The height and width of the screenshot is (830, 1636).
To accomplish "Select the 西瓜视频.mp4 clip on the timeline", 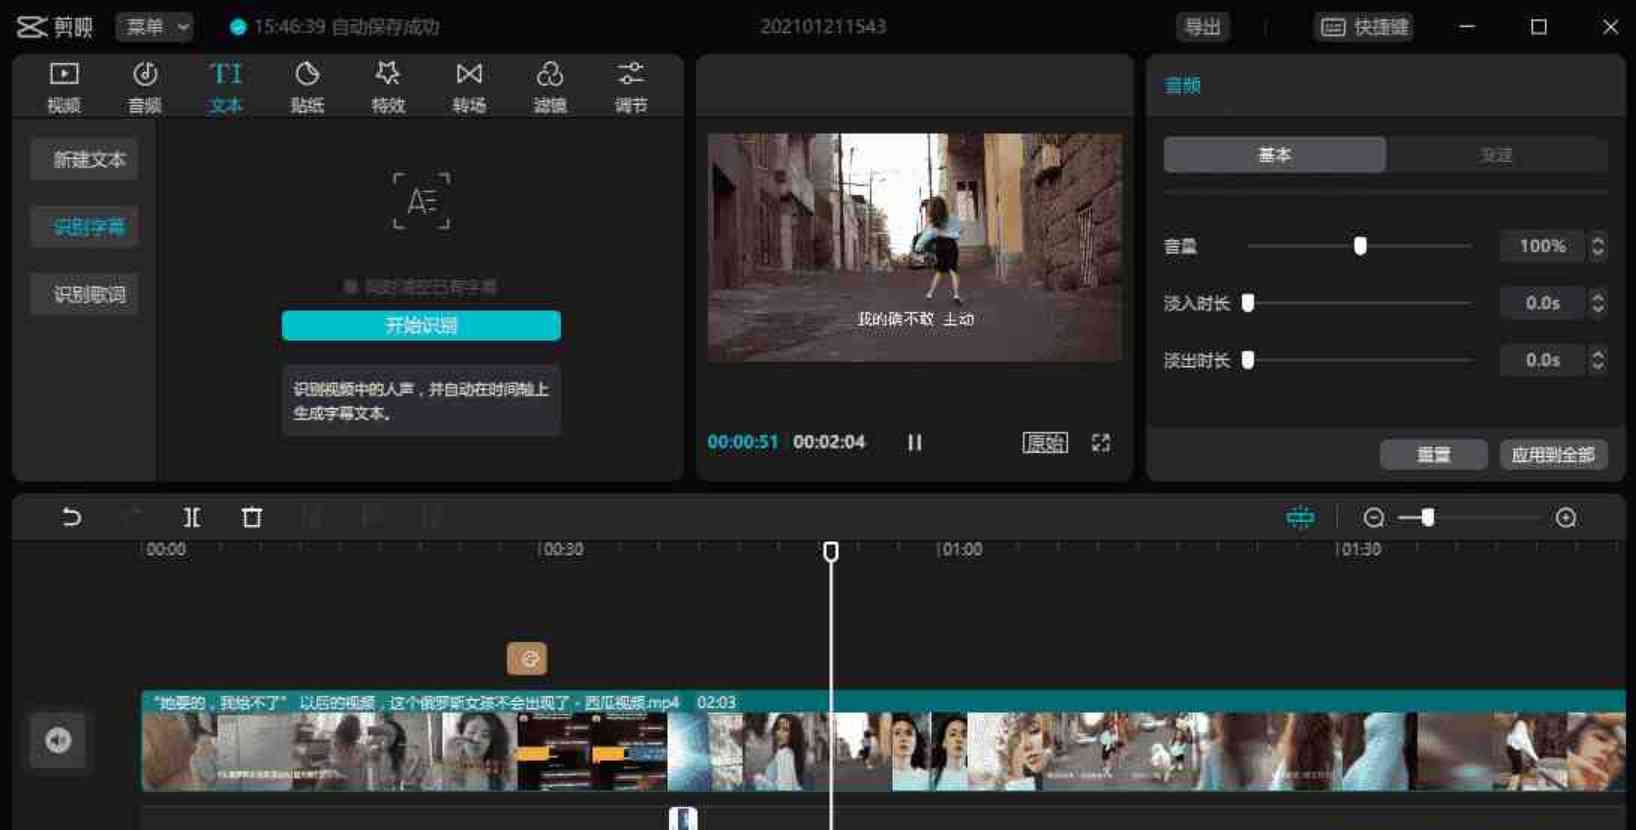I will (x=883, y=741).
